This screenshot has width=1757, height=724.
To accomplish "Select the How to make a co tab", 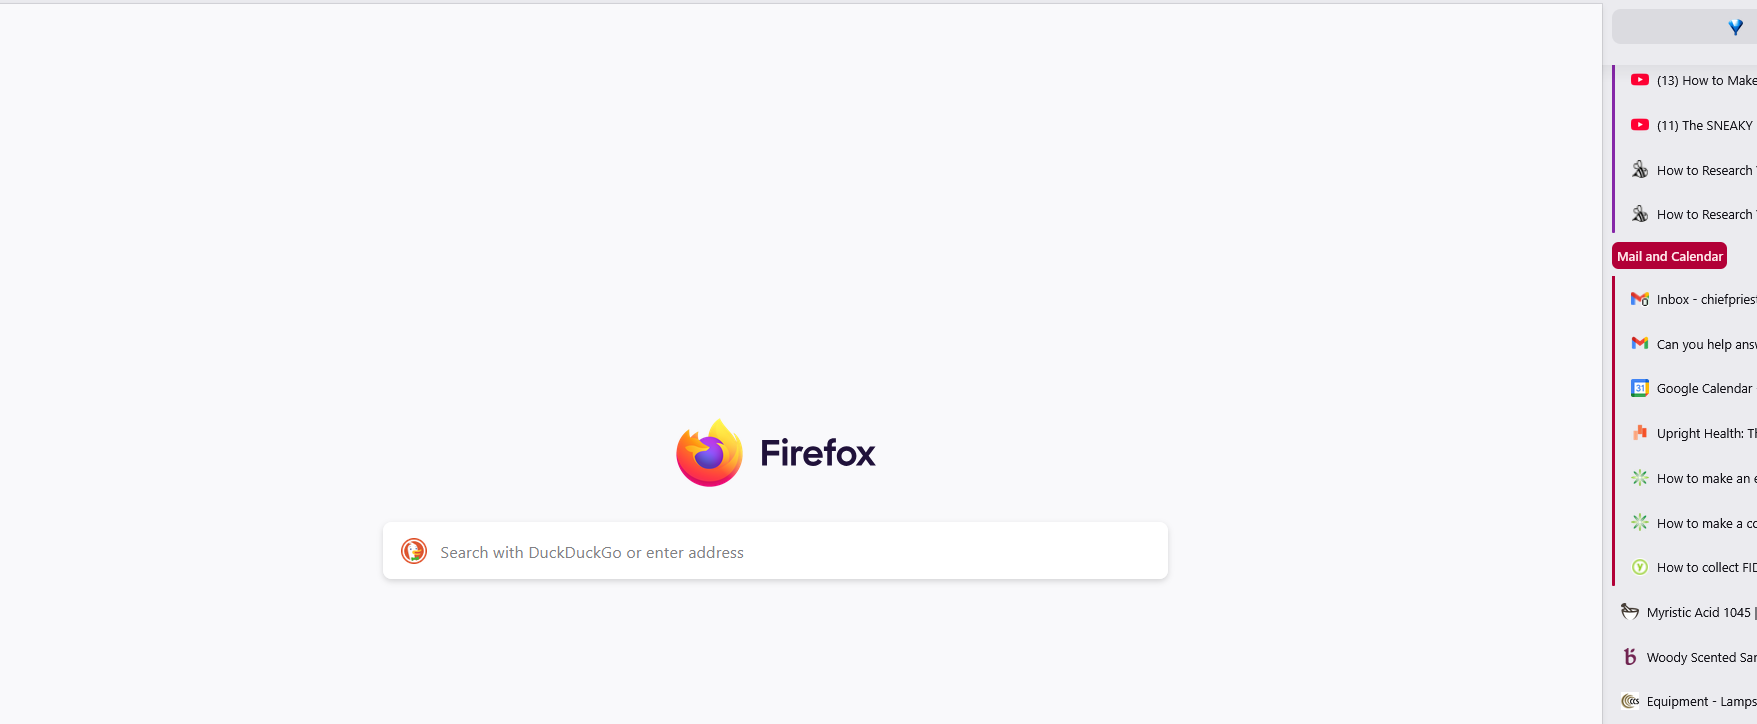I will [1688, 523].
